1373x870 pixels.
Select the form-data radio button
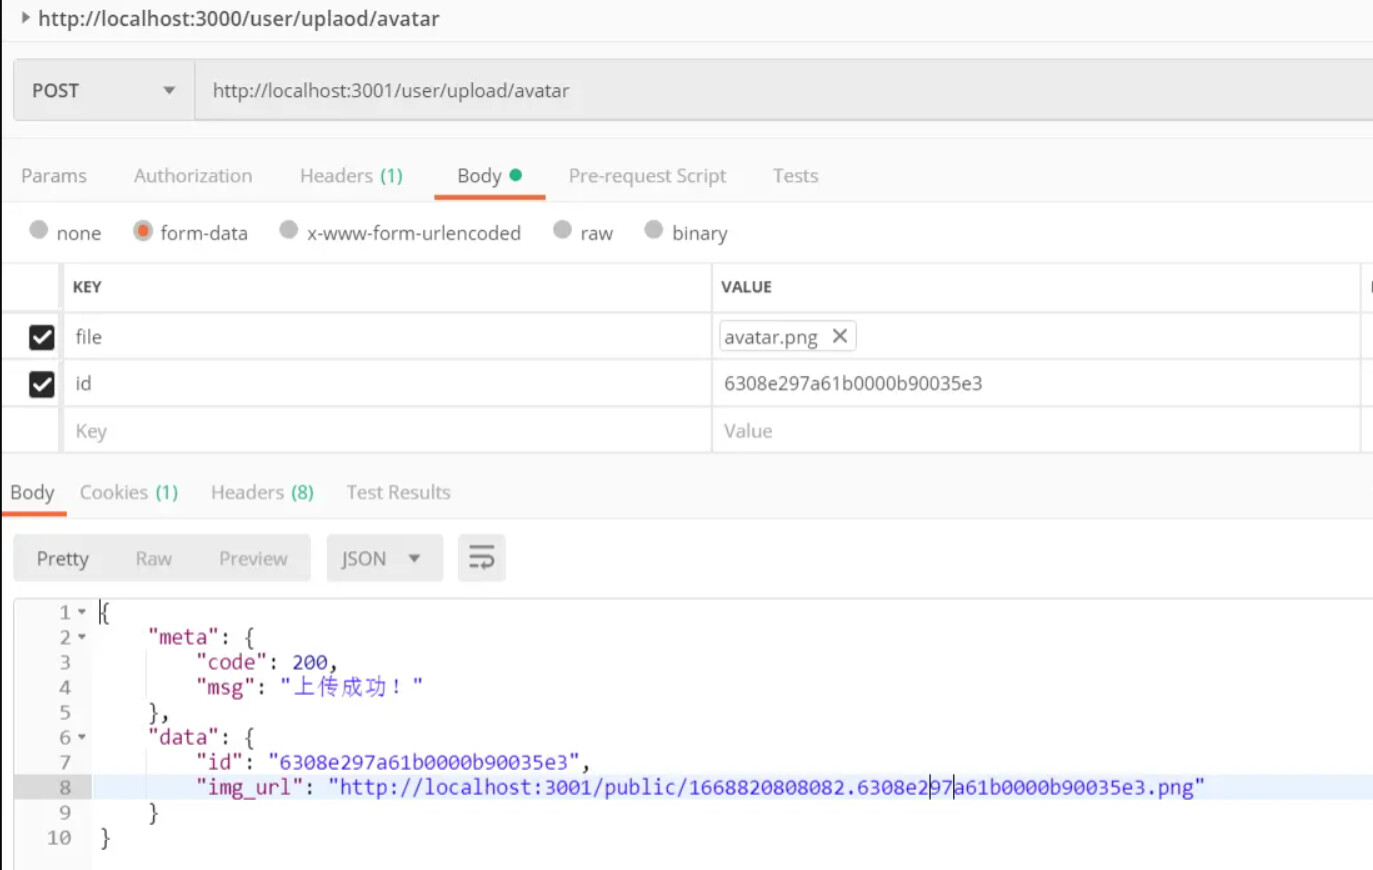[143, 231]
